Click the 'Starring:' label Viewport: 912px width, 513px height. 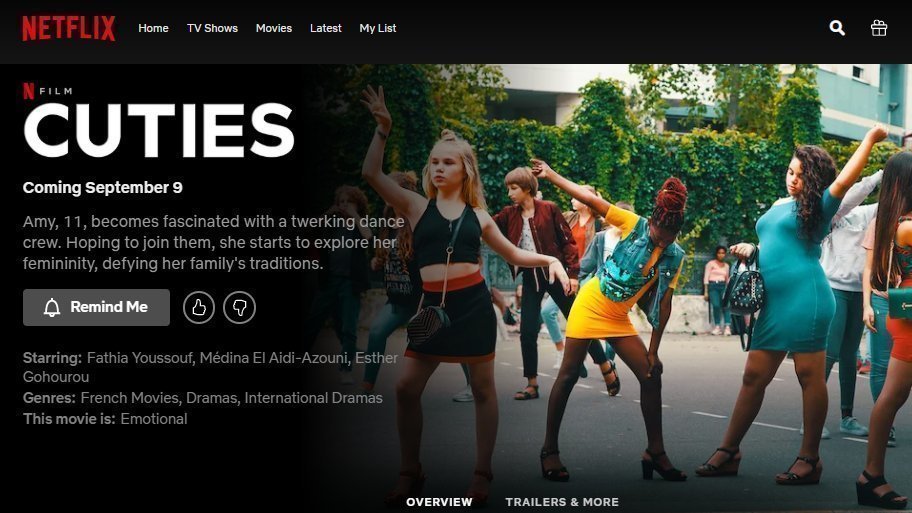(52, 358)
